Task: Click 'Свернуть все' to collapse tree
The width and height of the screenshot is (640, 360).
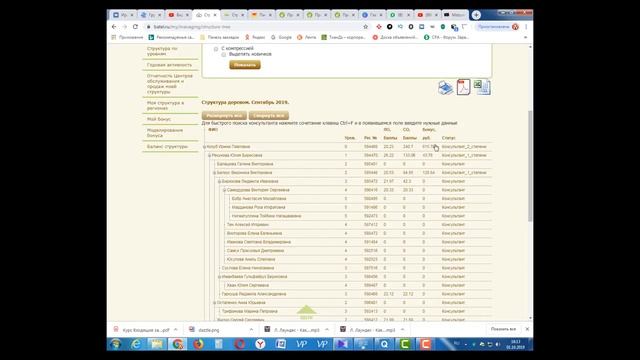Action: [269, 116]
